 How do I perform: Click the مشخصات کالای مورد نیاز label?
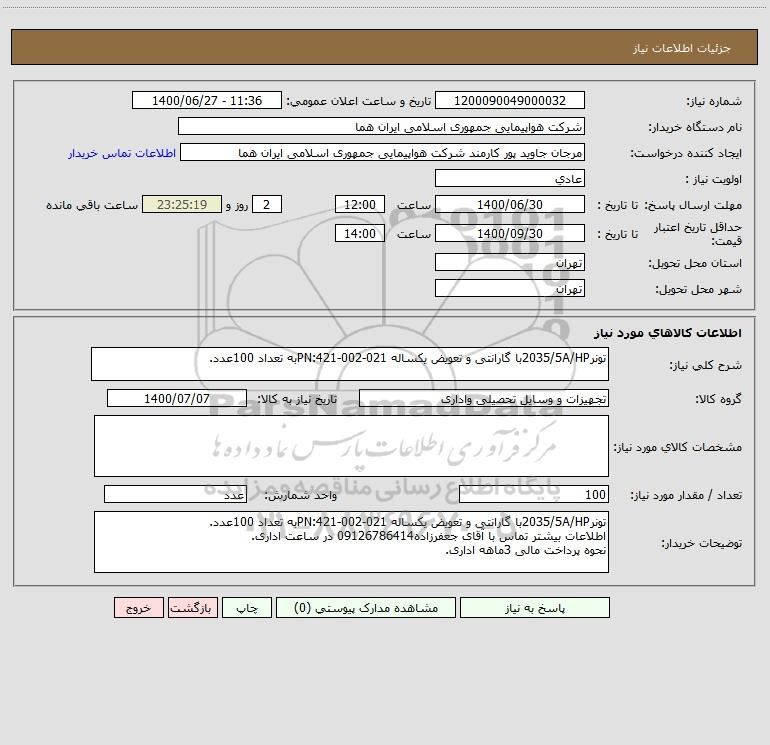coord(678,447)
